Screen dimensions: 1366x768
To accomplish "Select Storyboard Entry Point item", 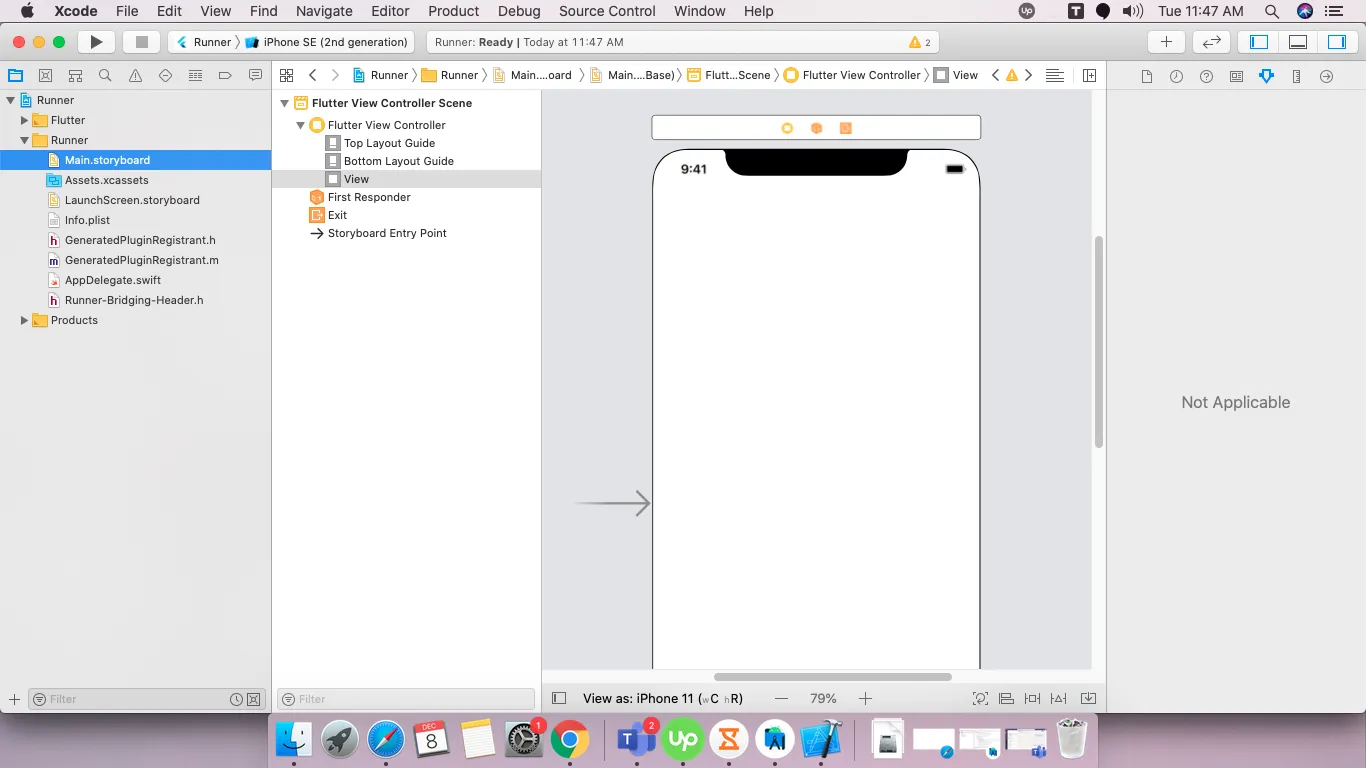I will [x=387, y=233].
